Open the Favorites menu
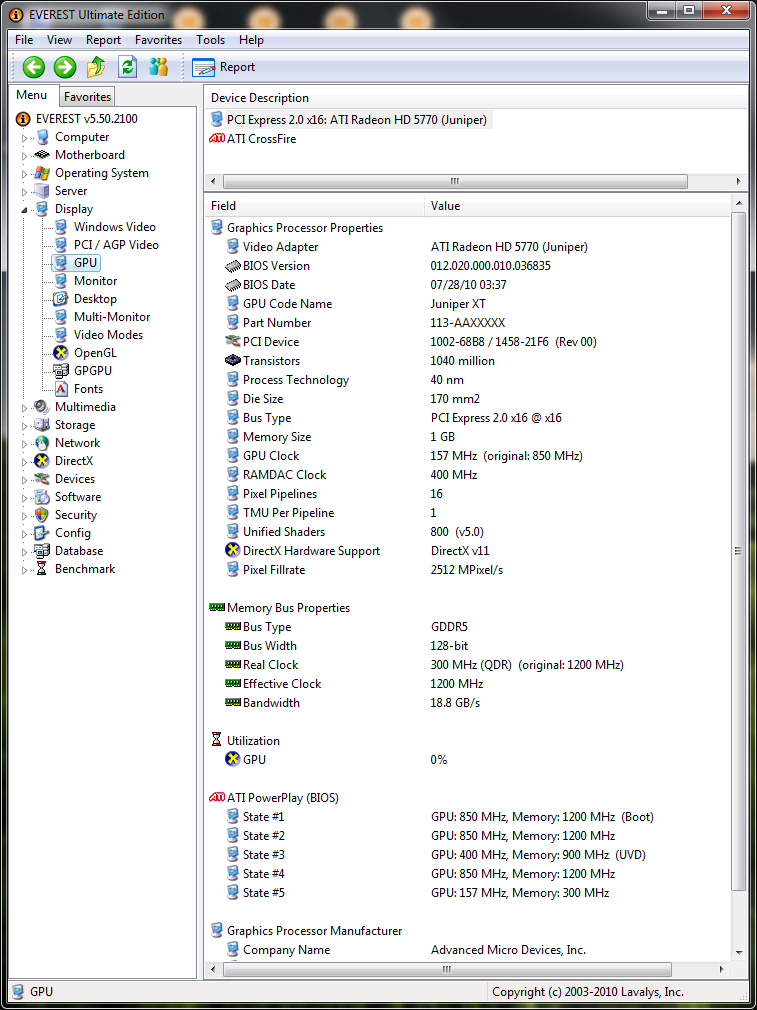Viewport: 757px width, 1010px height. click(158, 40)
